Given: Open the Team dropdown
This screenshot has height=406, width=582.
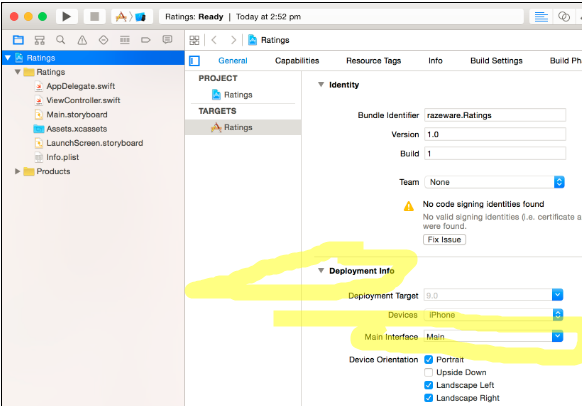Looking at the screenshot, I should [x=495, y=182].
